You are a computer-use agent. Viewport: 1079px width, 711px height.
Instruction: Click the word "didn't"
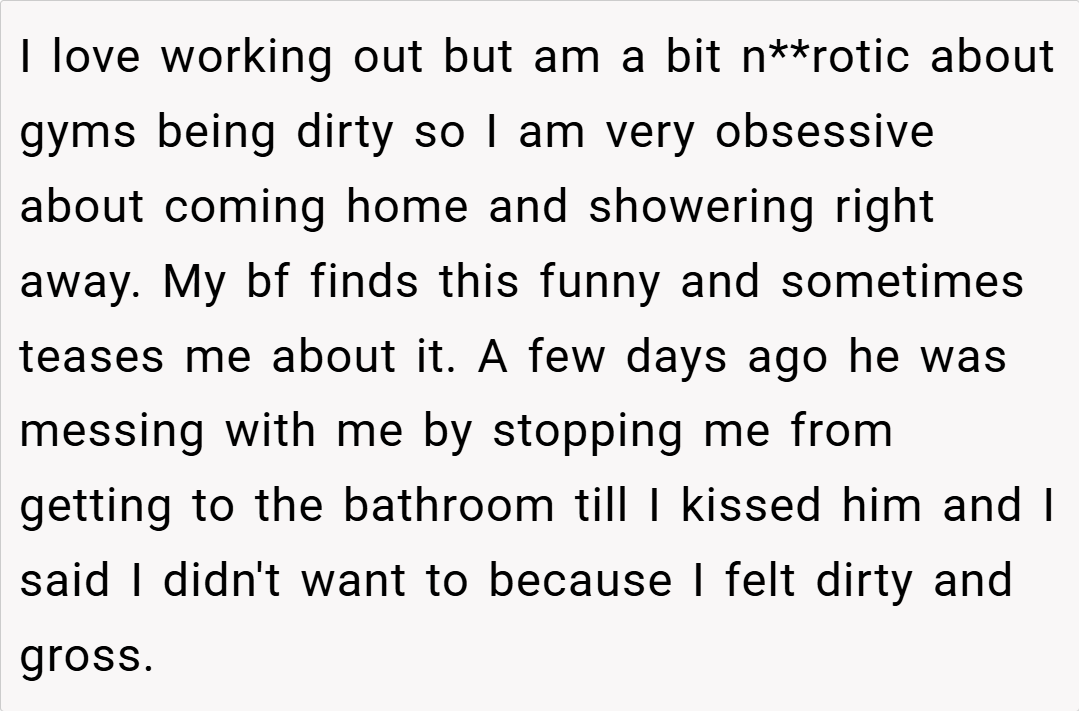(x=223, y=580)
